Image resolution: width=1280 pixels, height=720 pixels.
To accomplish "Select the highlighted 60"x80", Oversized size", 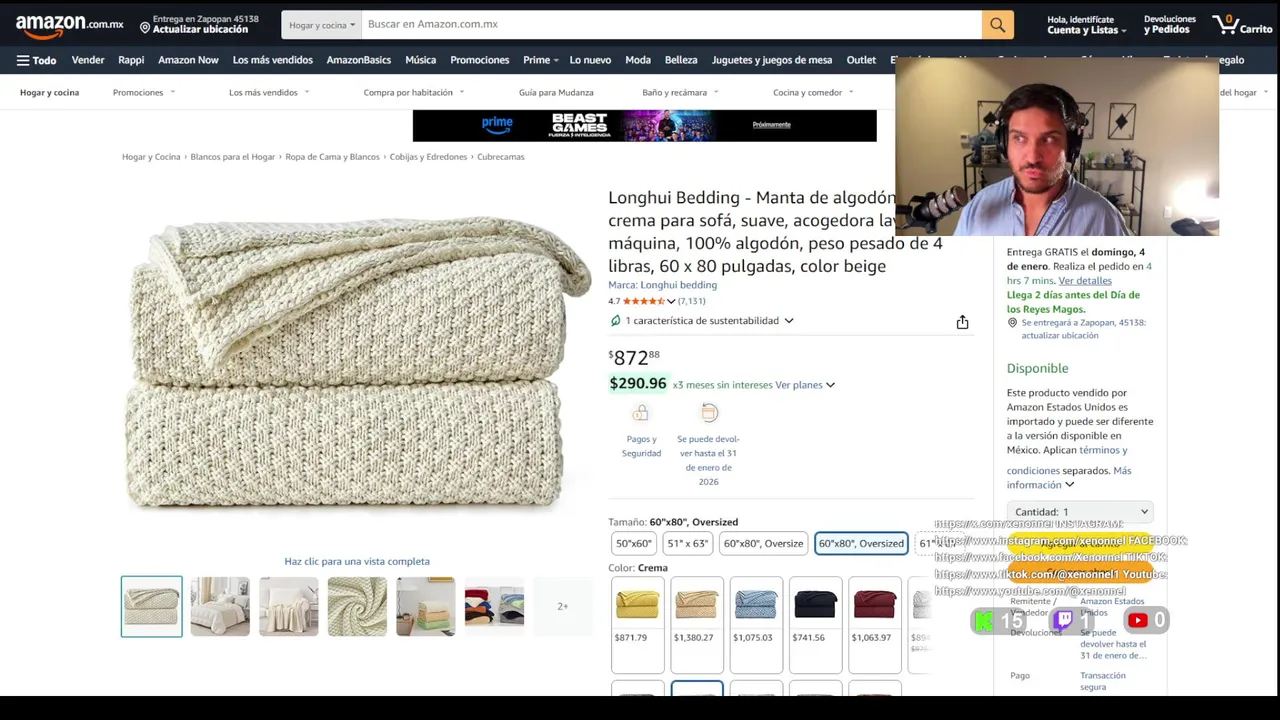I will click(x=861, y=543).
